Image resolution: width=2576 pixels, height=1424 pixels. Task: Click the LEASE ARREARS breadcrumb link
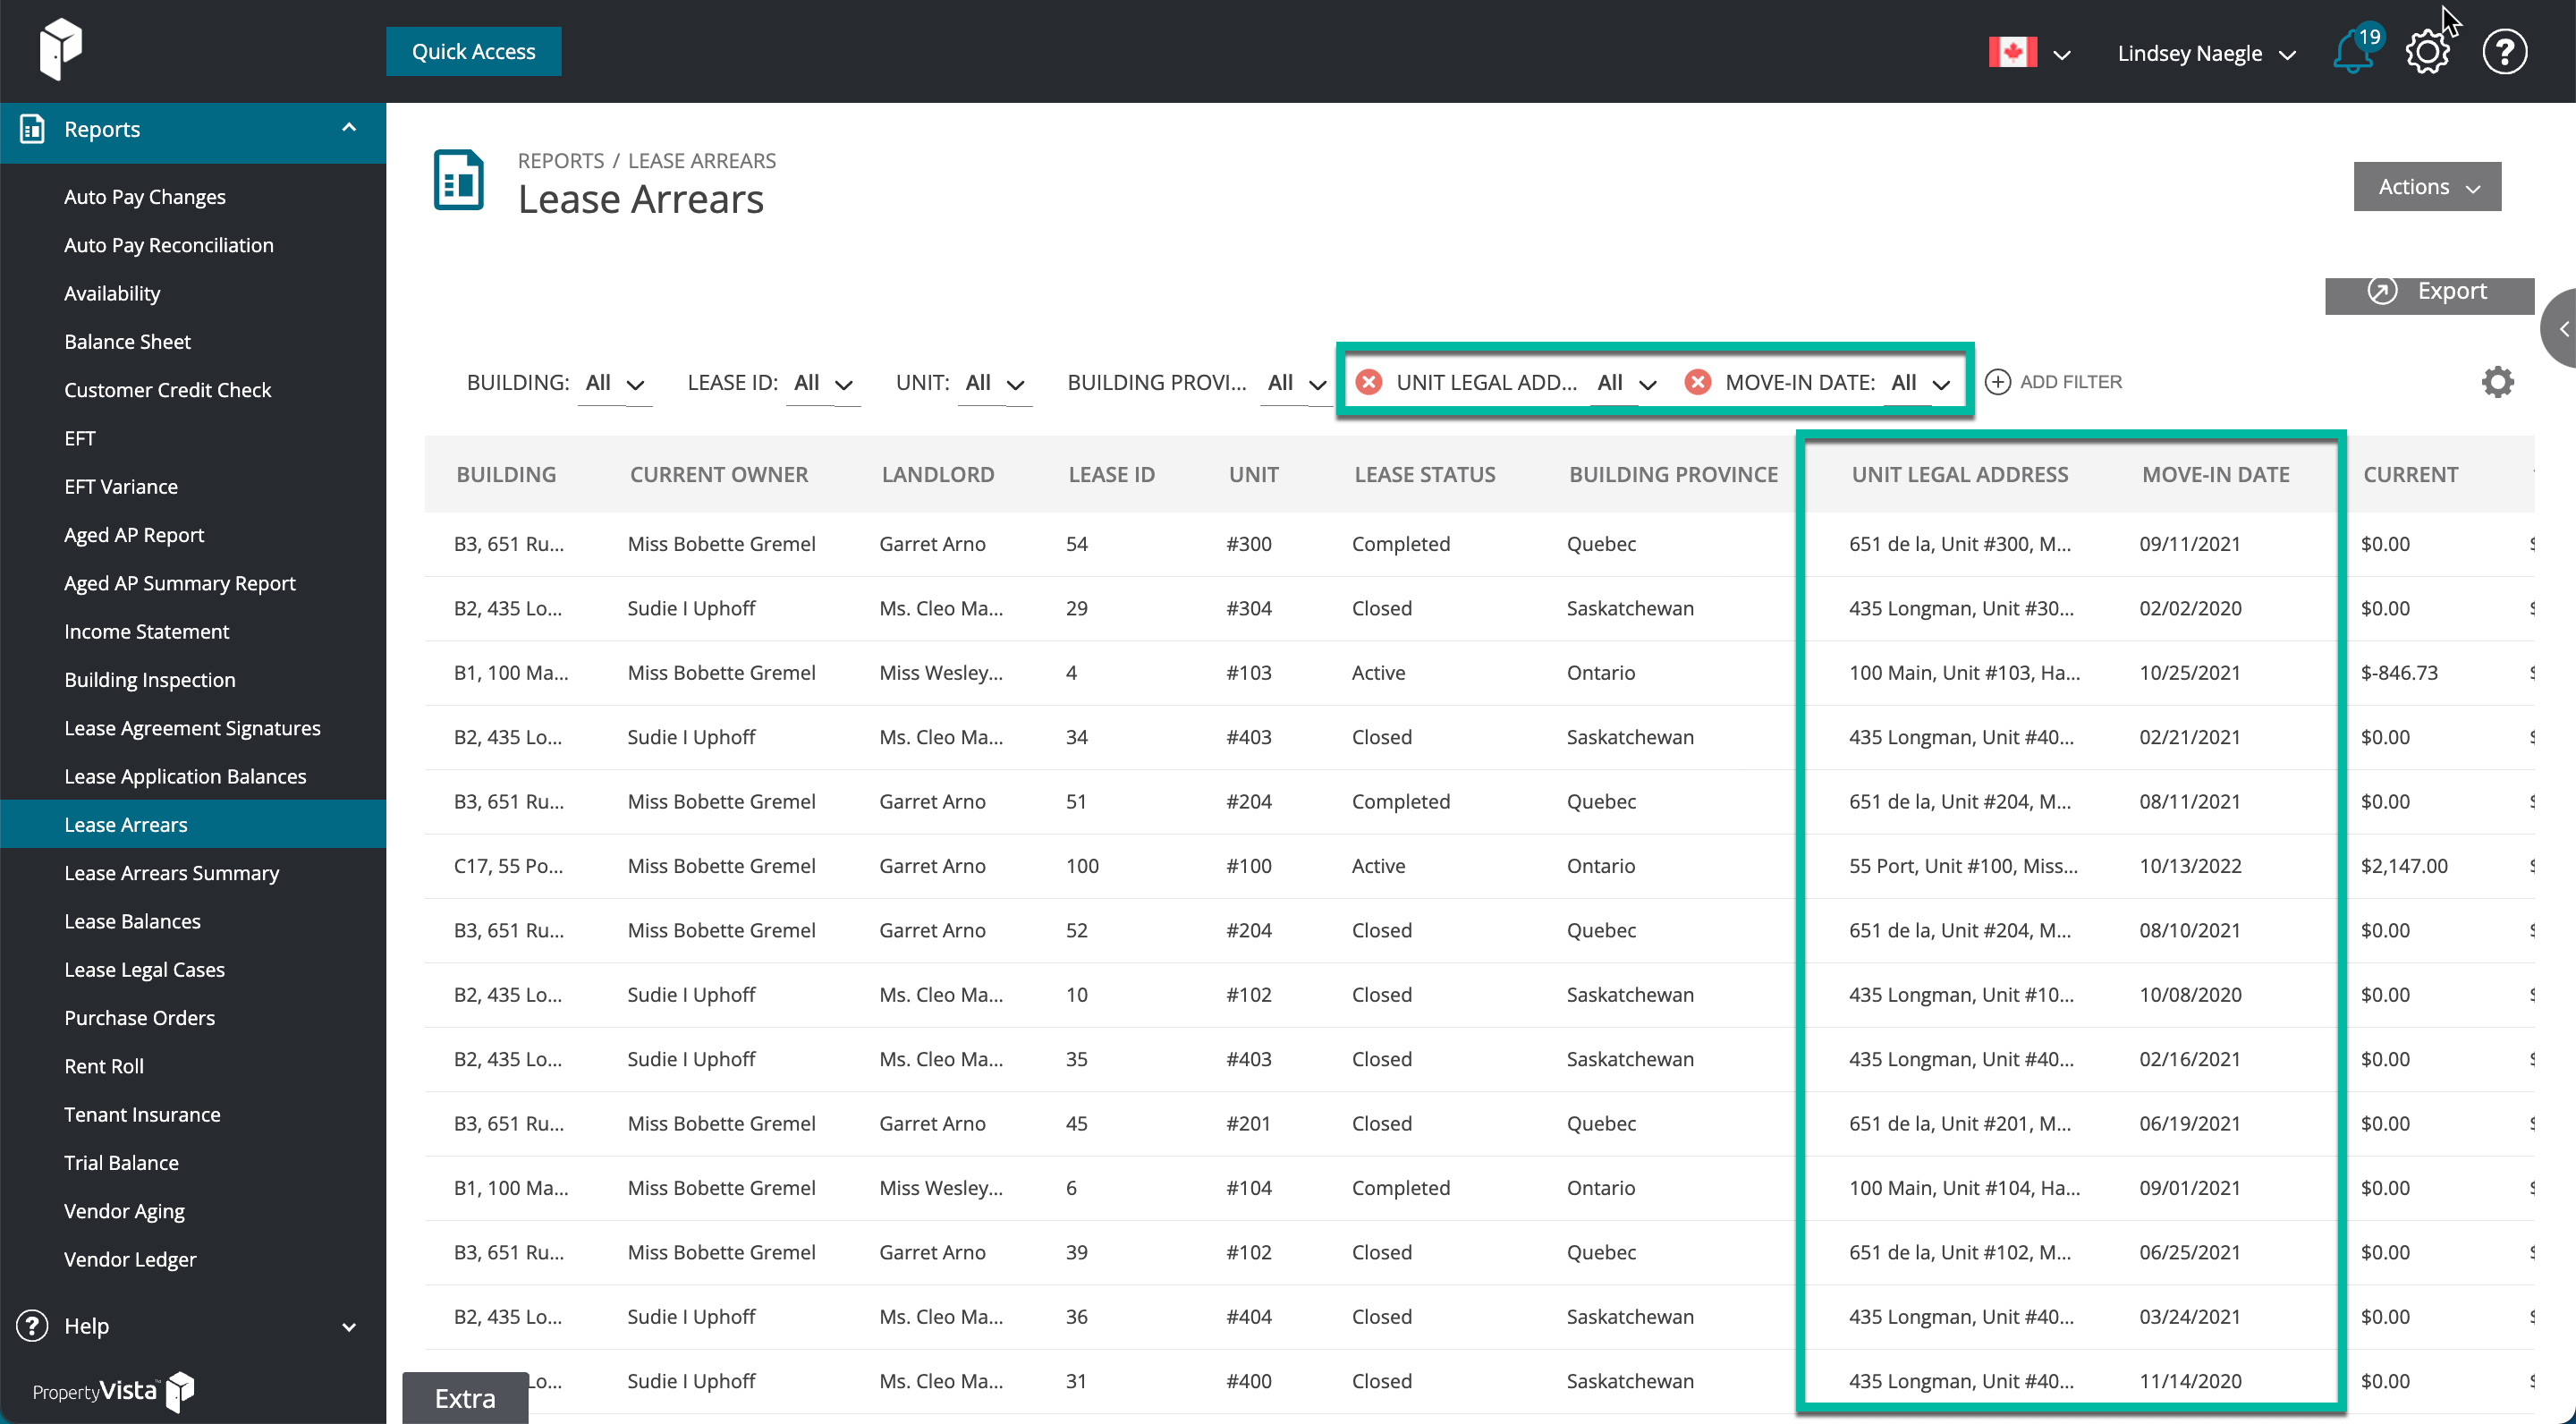tap(702, 161)
